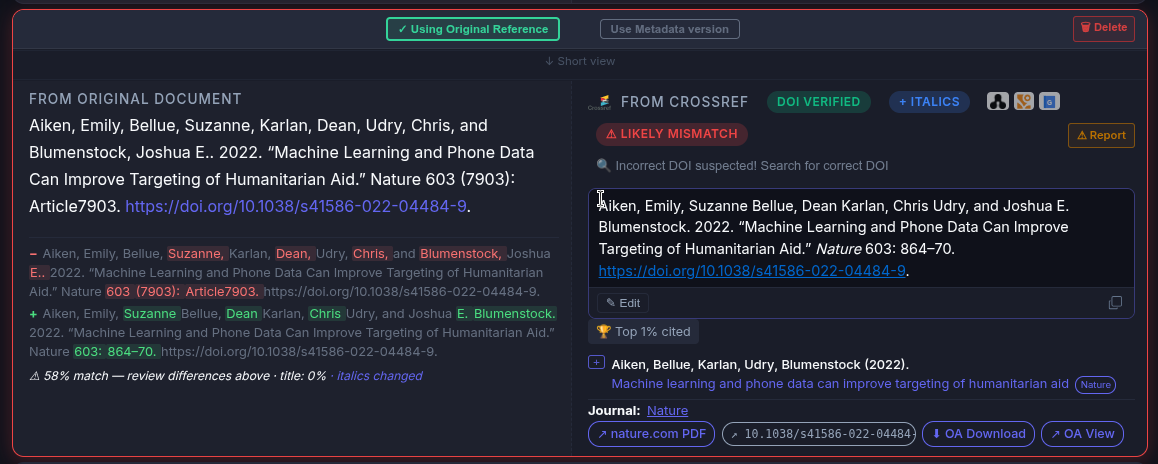The height and width of the screenshot is (464, 1158).
Task: Open the Nature journal link
Action: (x=667, y=411)
